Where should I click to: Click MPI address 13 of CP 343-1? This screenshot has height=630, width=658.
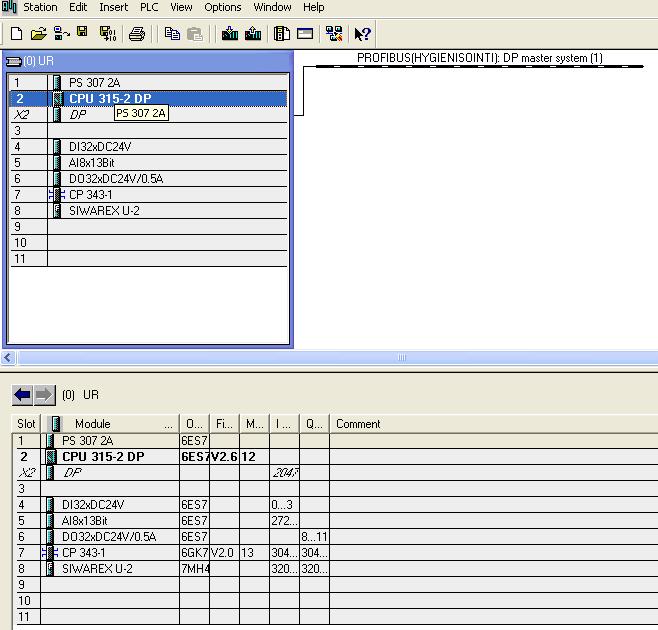point(254,553)
